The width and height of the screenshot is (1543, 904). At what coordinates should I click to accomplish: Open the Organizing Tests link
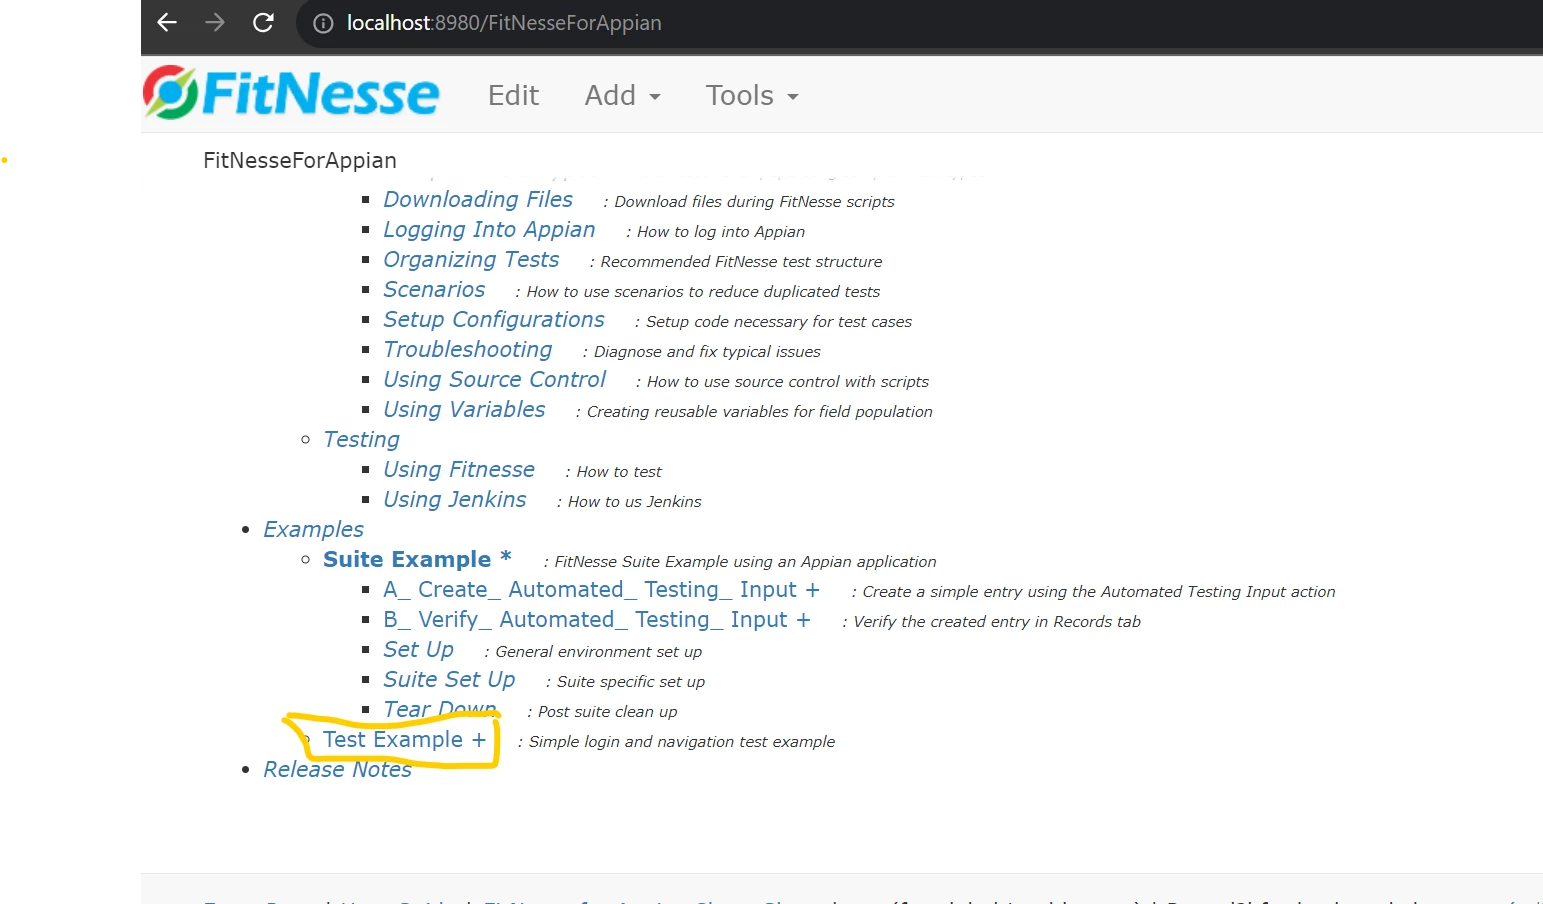(x=471, y=260)
